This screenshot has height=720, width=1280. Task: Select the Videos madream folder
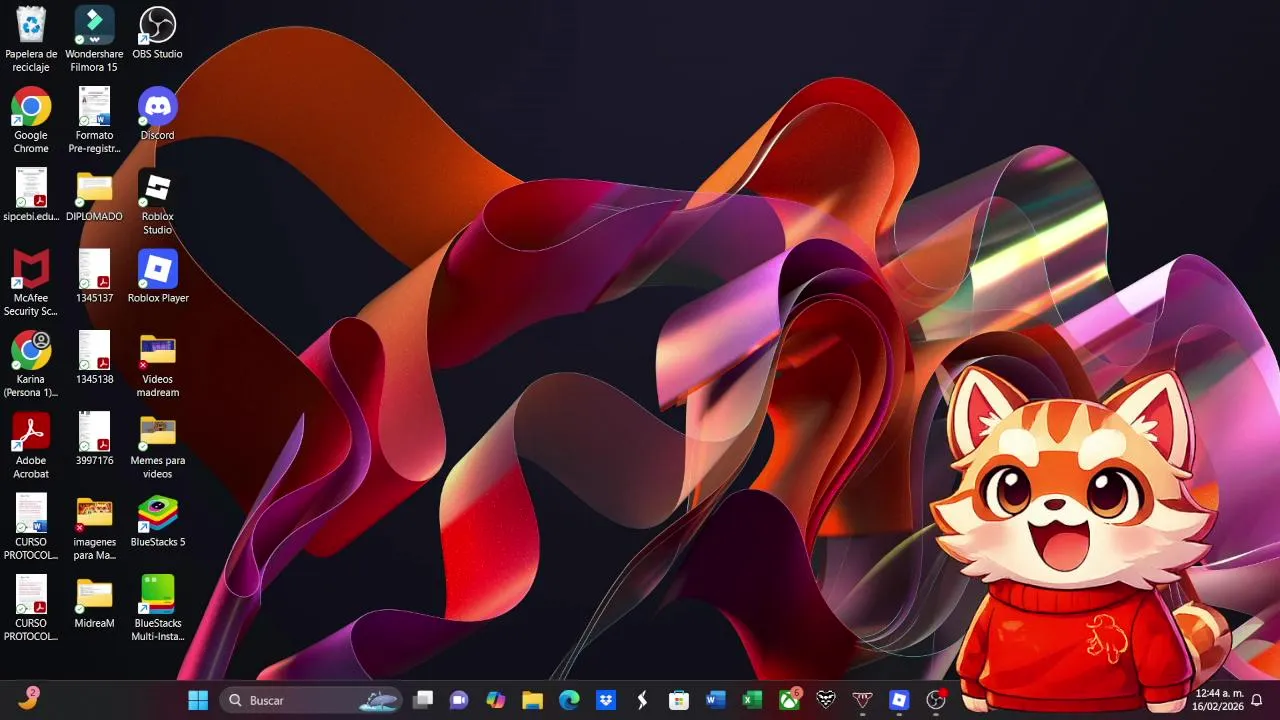point(157,365)
